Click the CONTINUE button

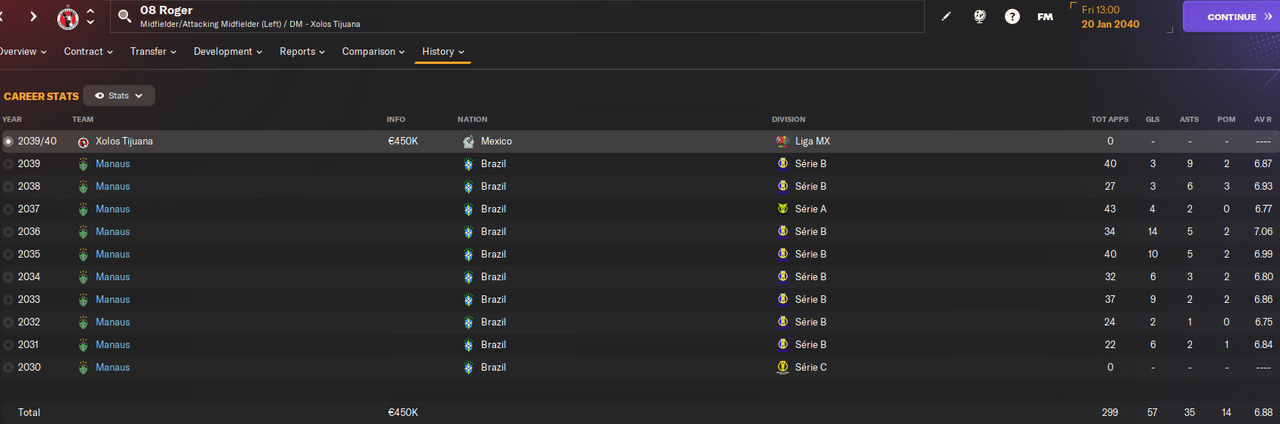coord(1231,17)
